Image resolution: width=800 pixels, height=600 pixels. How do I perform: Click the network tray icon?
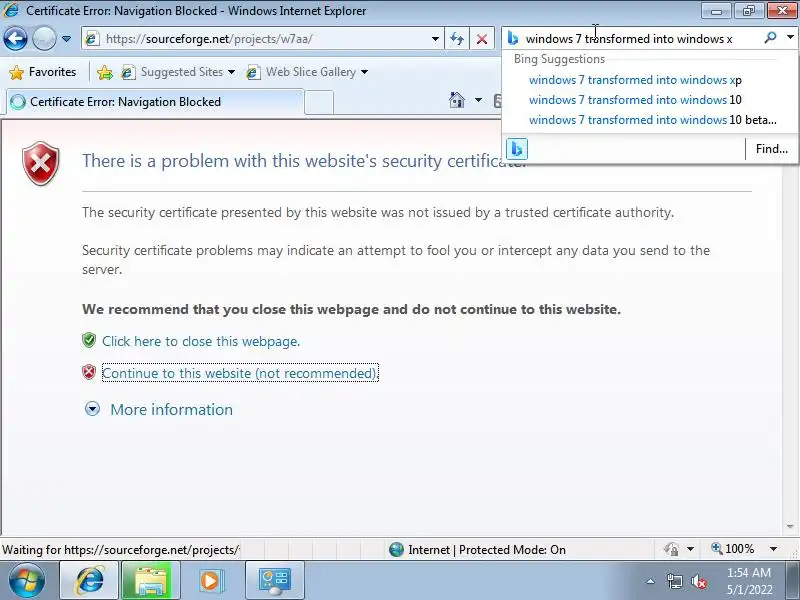674,581
